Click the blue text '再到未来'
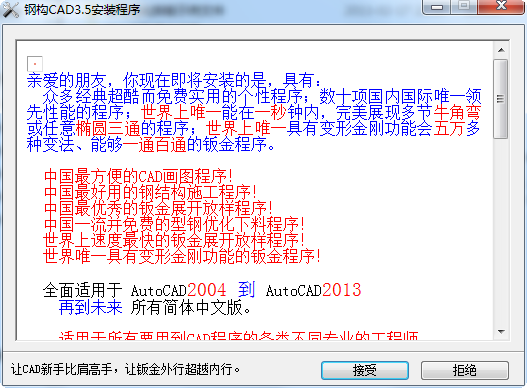 [90, 307]
